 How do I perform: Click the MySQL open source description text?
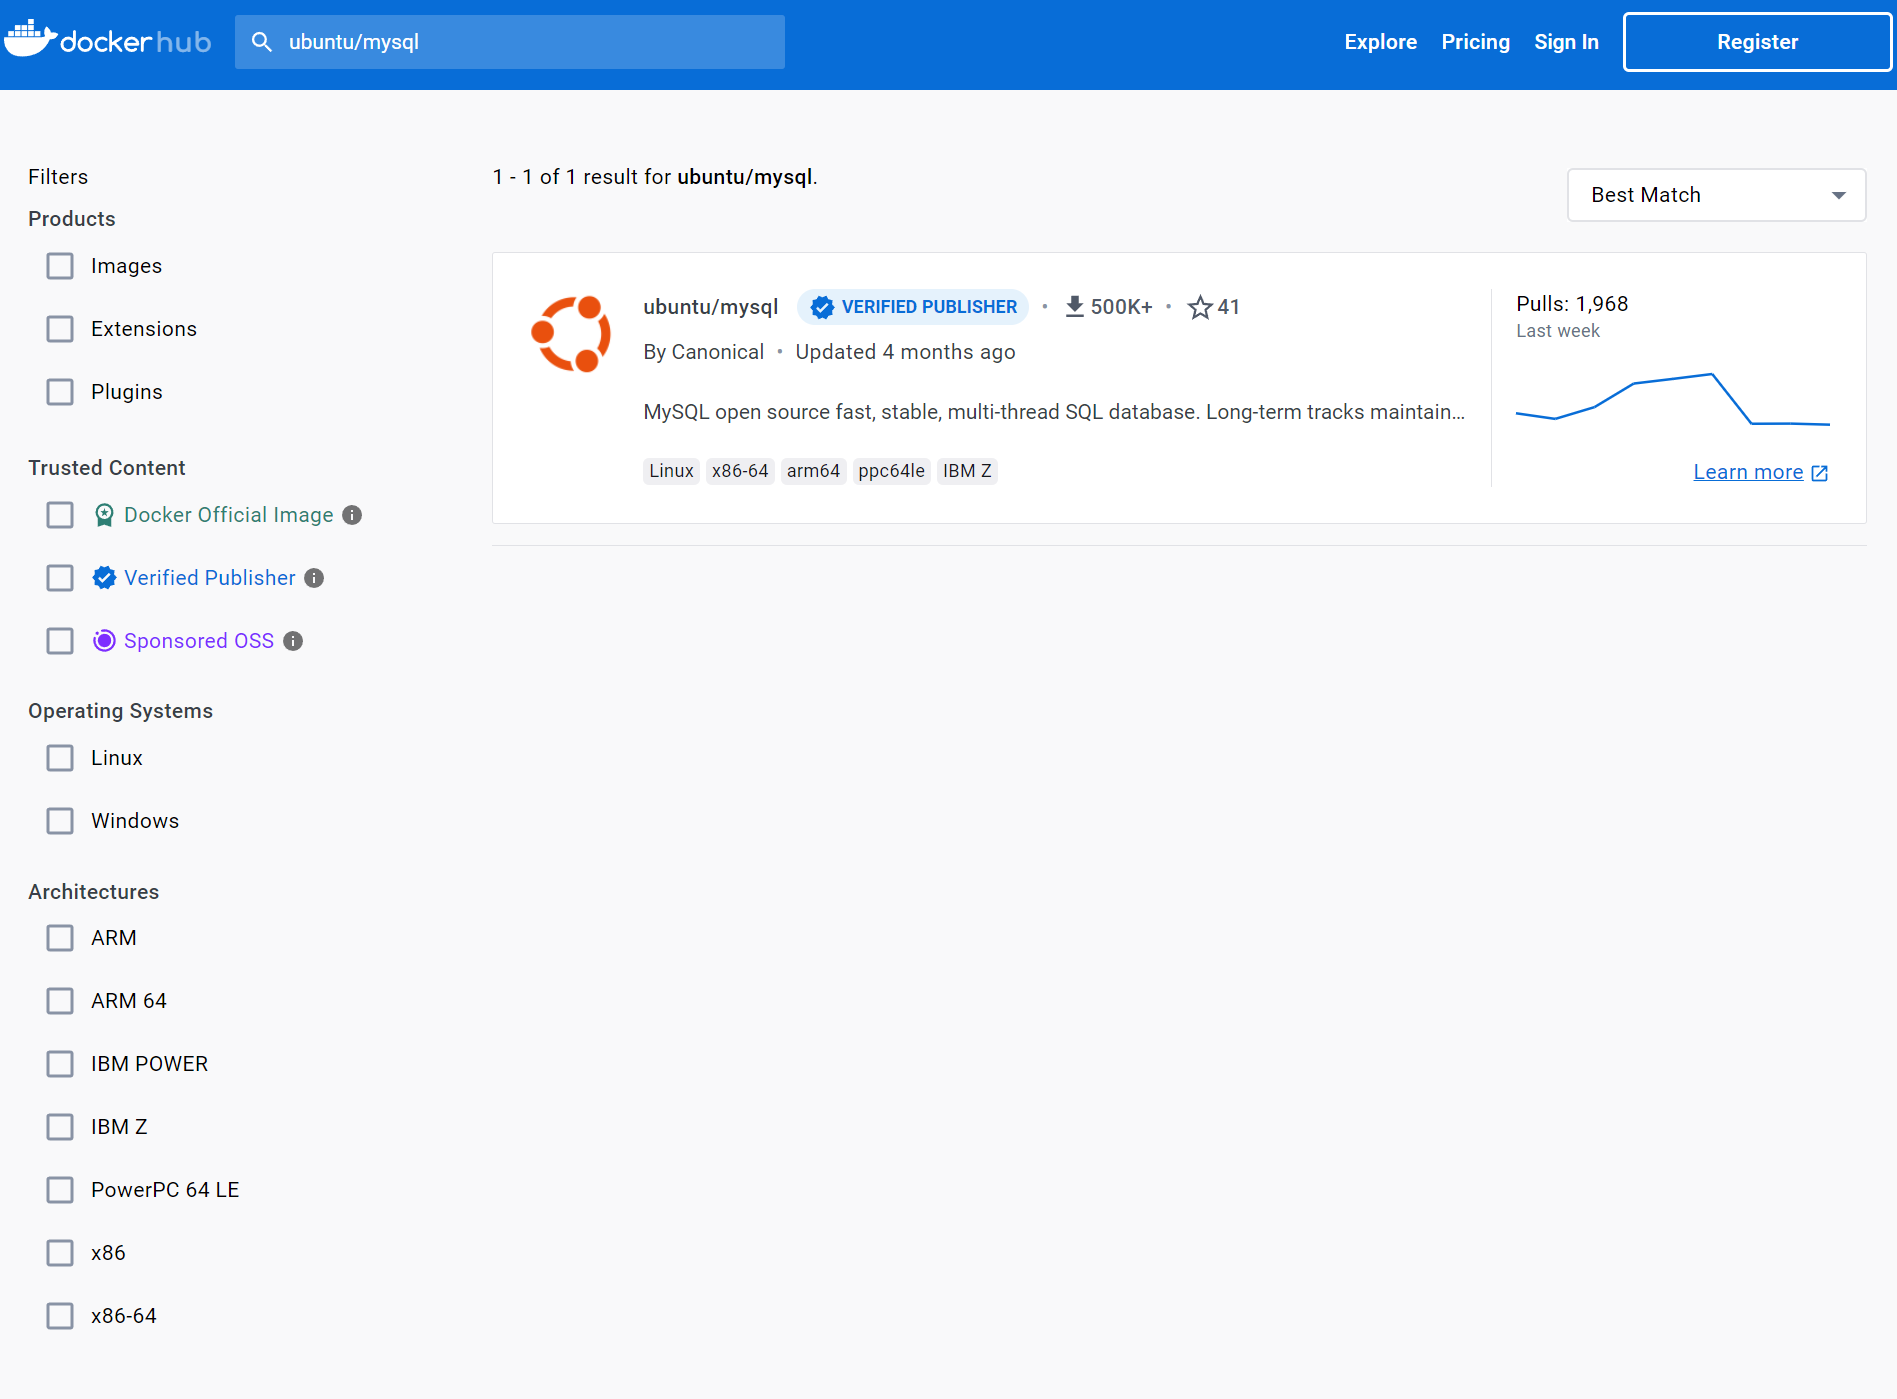click(x=1054, y=412)
